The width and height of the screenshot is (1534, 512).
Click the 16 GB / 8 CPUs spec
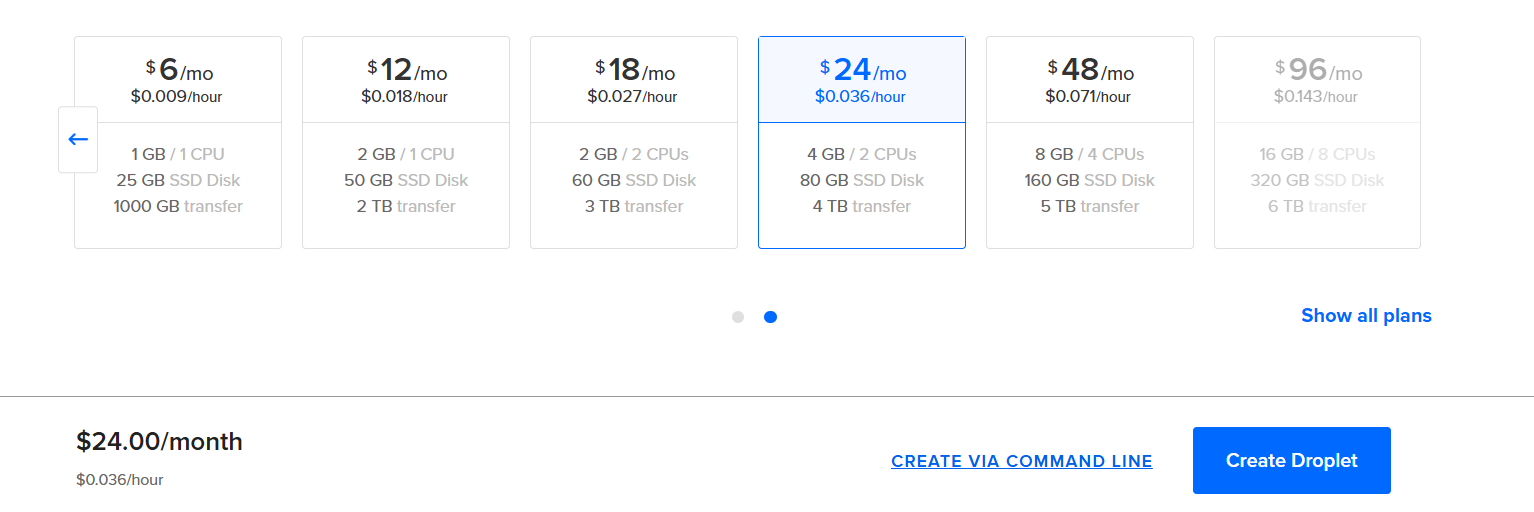(x=1317, y=154)
